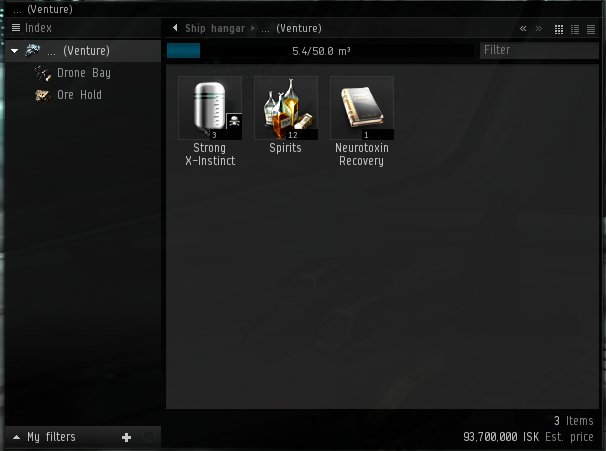
Task: Open the Ore Hold in the index
Action: click(79, 95)
